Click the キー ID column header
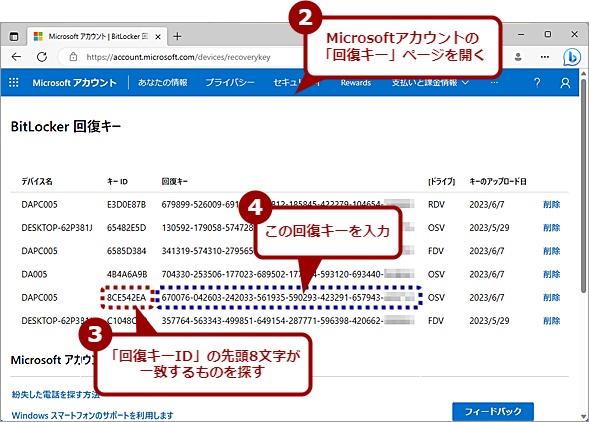Image resolution: width=589 pixels, height=422 pixels. 118,182
